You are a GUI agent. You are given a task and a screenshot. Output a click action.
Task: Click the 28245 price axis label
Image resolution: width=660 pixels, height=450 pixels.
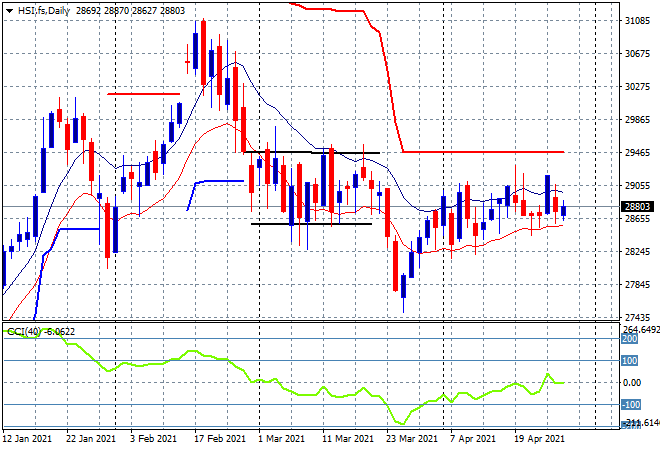pyautogui.click(x=637, y=252)
